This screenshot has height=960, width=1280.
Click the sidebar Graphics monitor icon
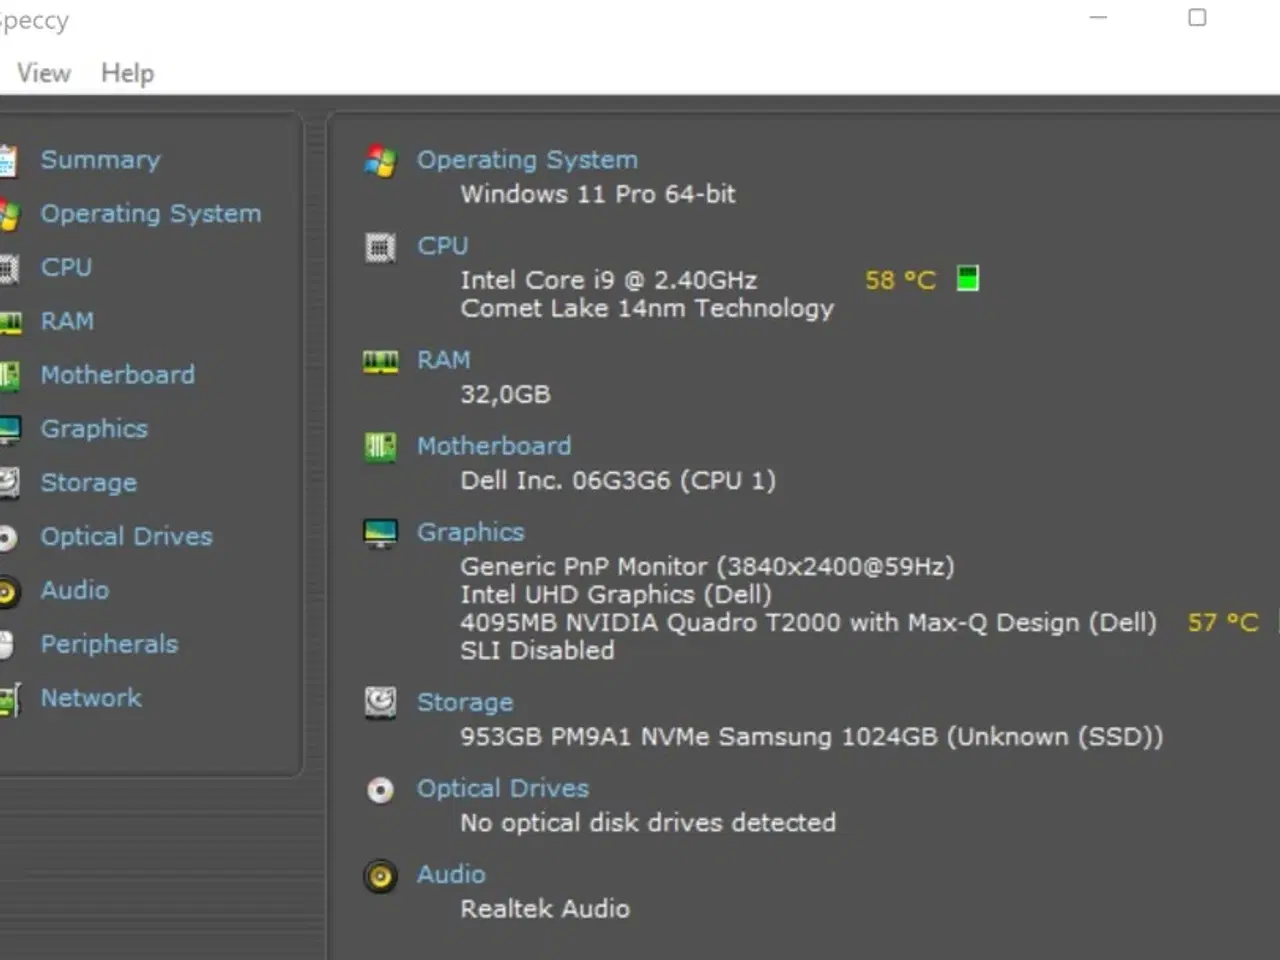(9, 430)
